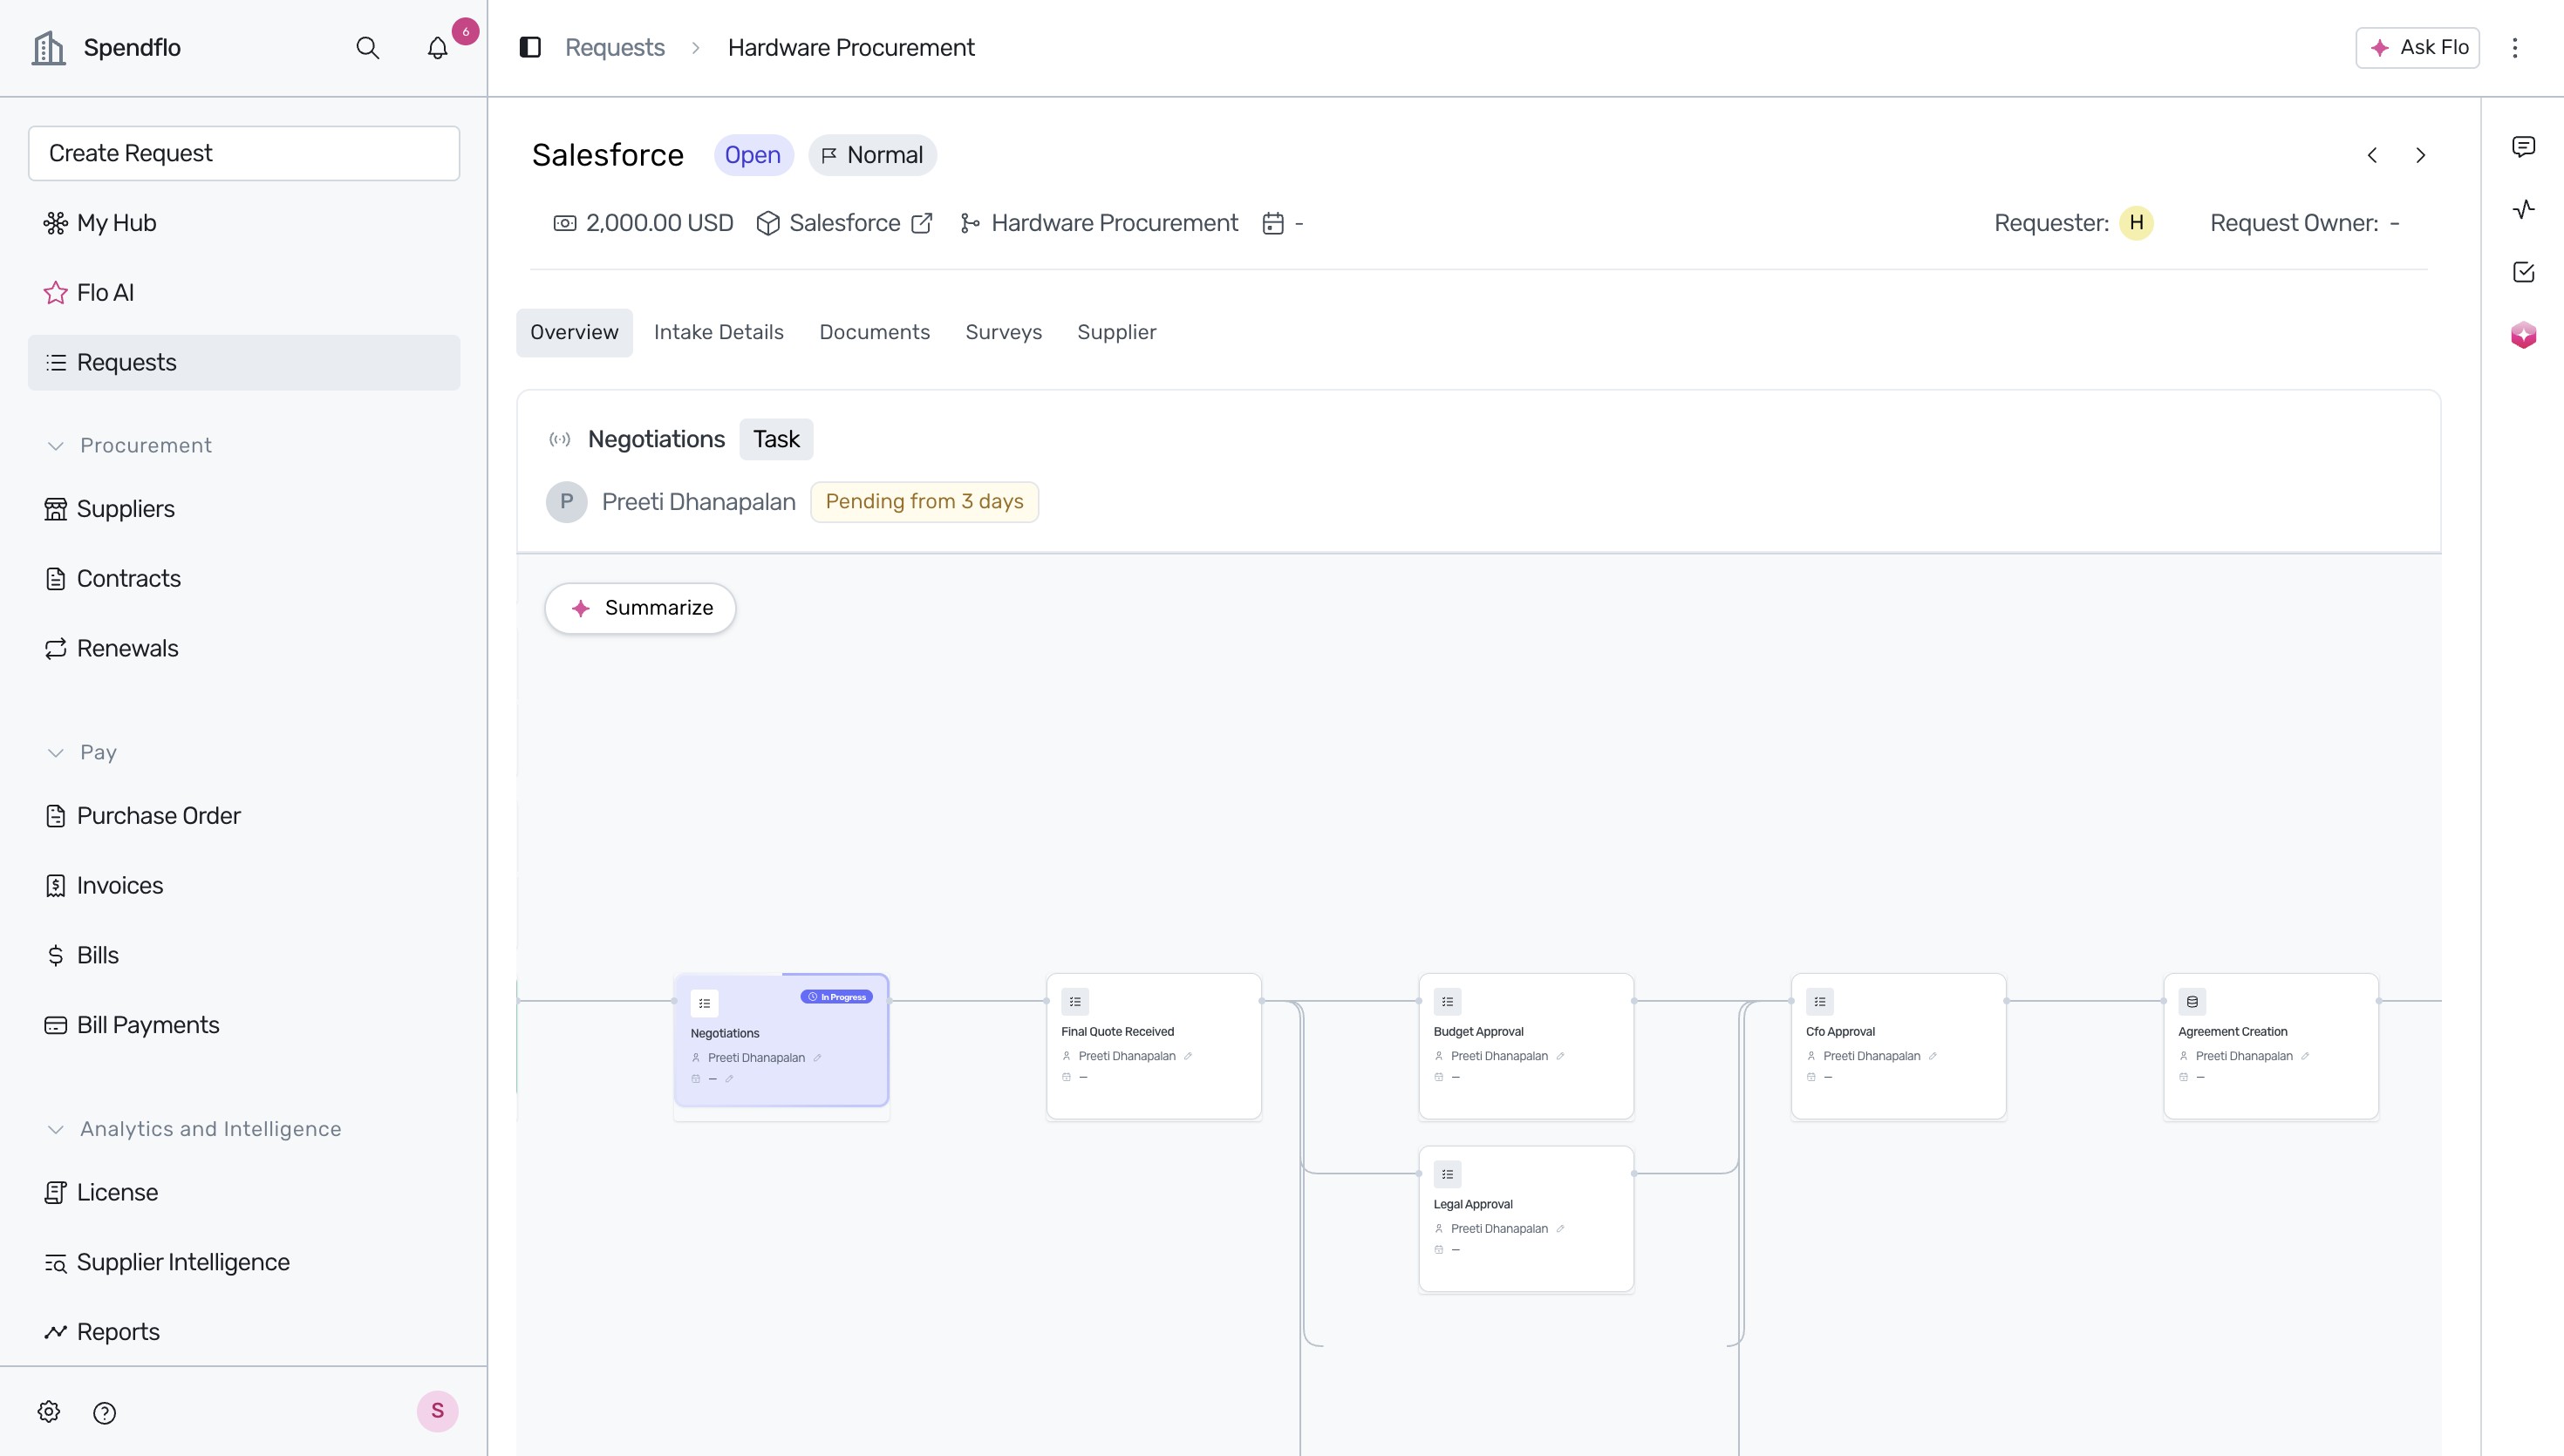Click the requester H avatar
2564x1456 pixels.
click(x=2137, y=223)
